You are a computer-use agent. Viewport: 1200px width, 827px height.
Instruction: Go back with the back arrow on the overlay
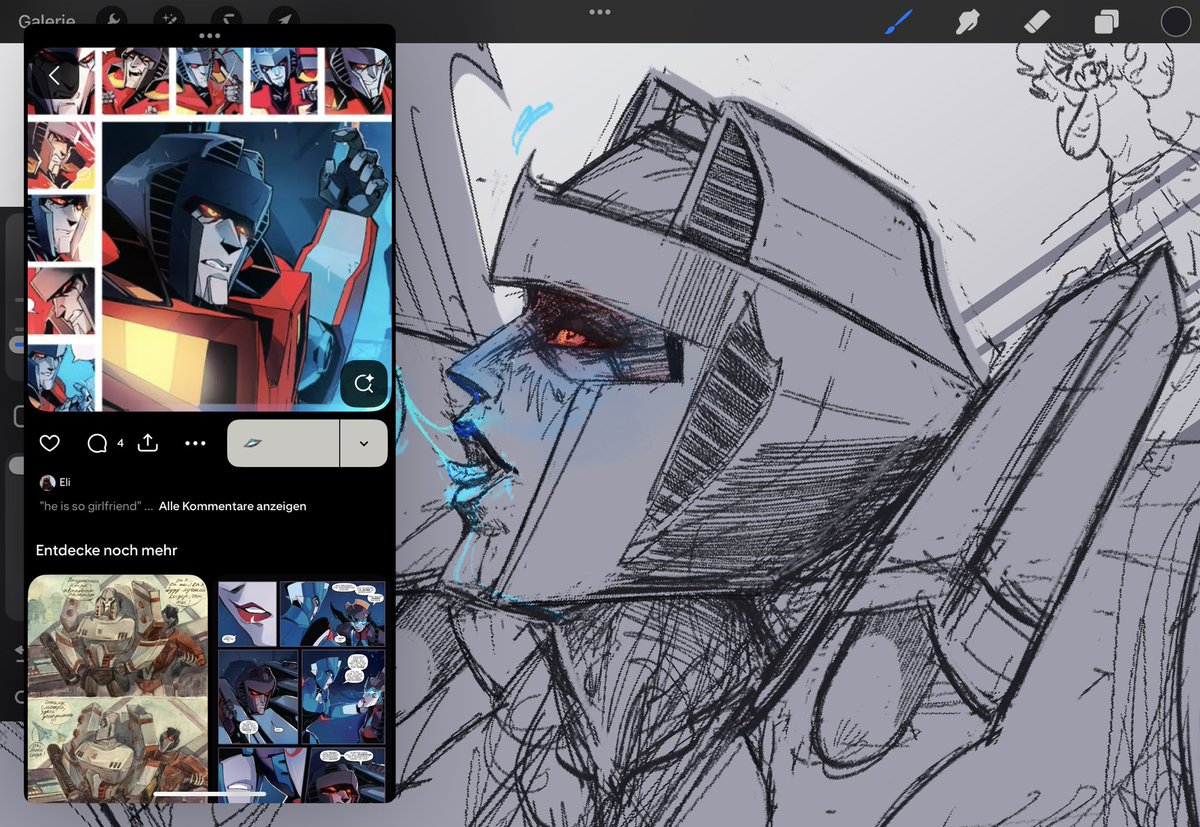[56, 74]
